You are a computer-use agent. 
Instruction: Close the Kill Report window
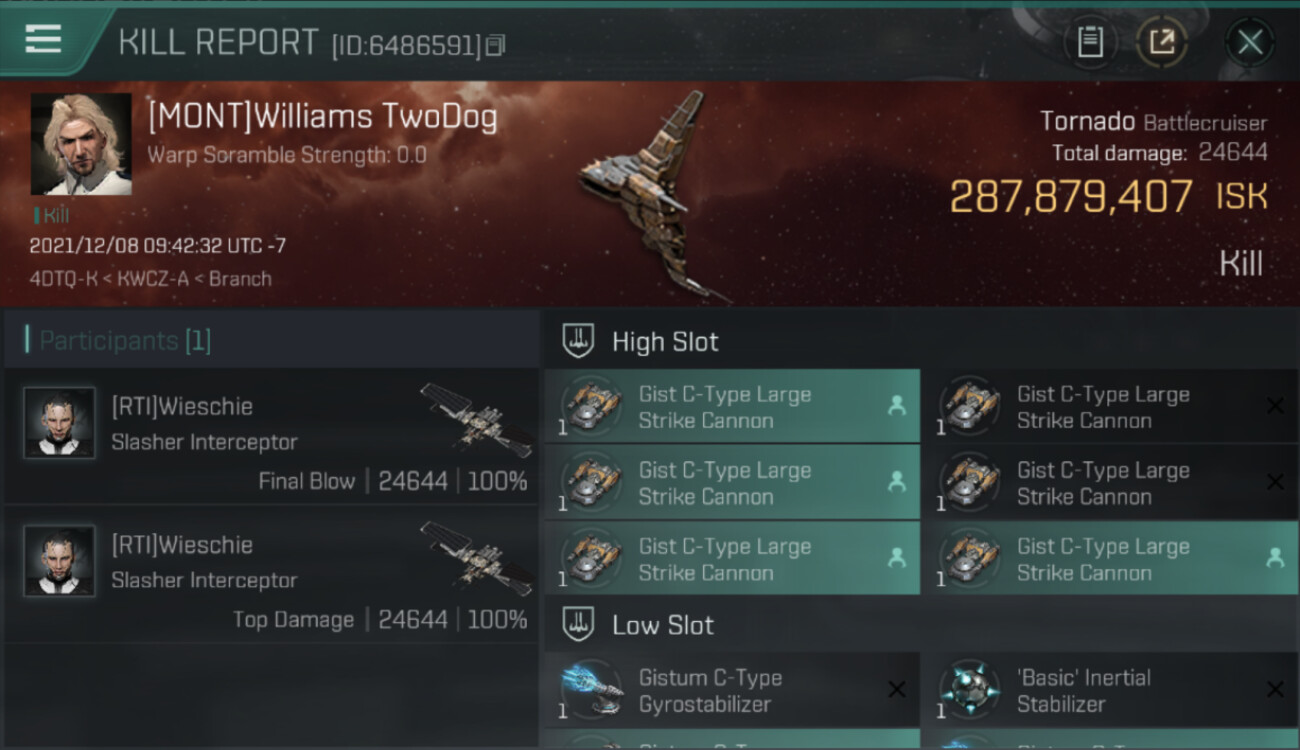click(x=1250, y=42)
